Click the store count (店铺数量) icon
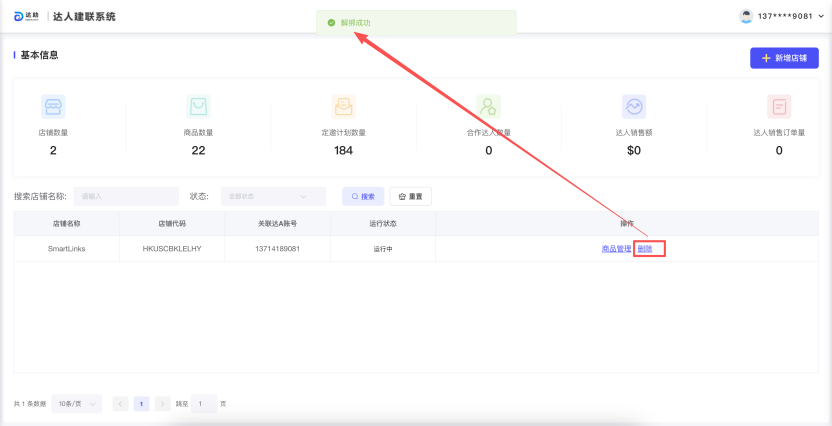The height and width of the screenshot is (426, 832). 53,106
